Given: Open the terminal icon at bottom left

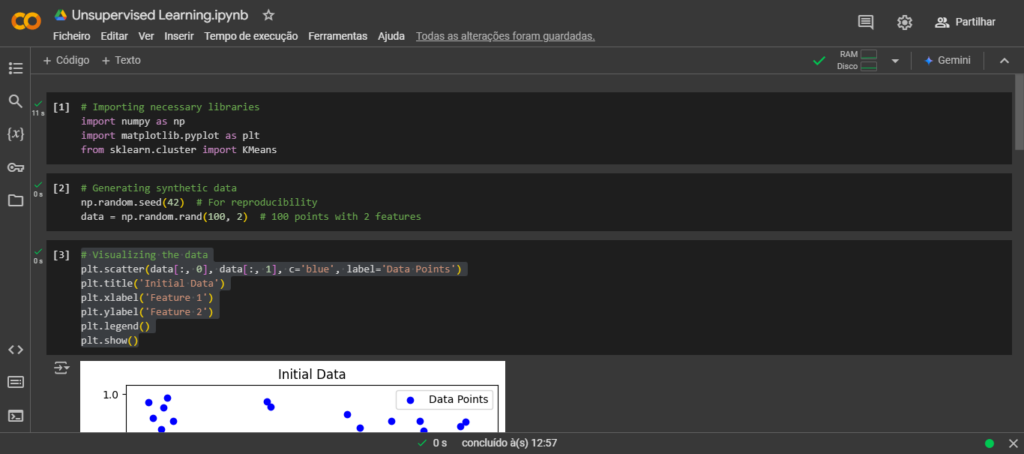Looking at the screenshot, I should coord(15,415).
